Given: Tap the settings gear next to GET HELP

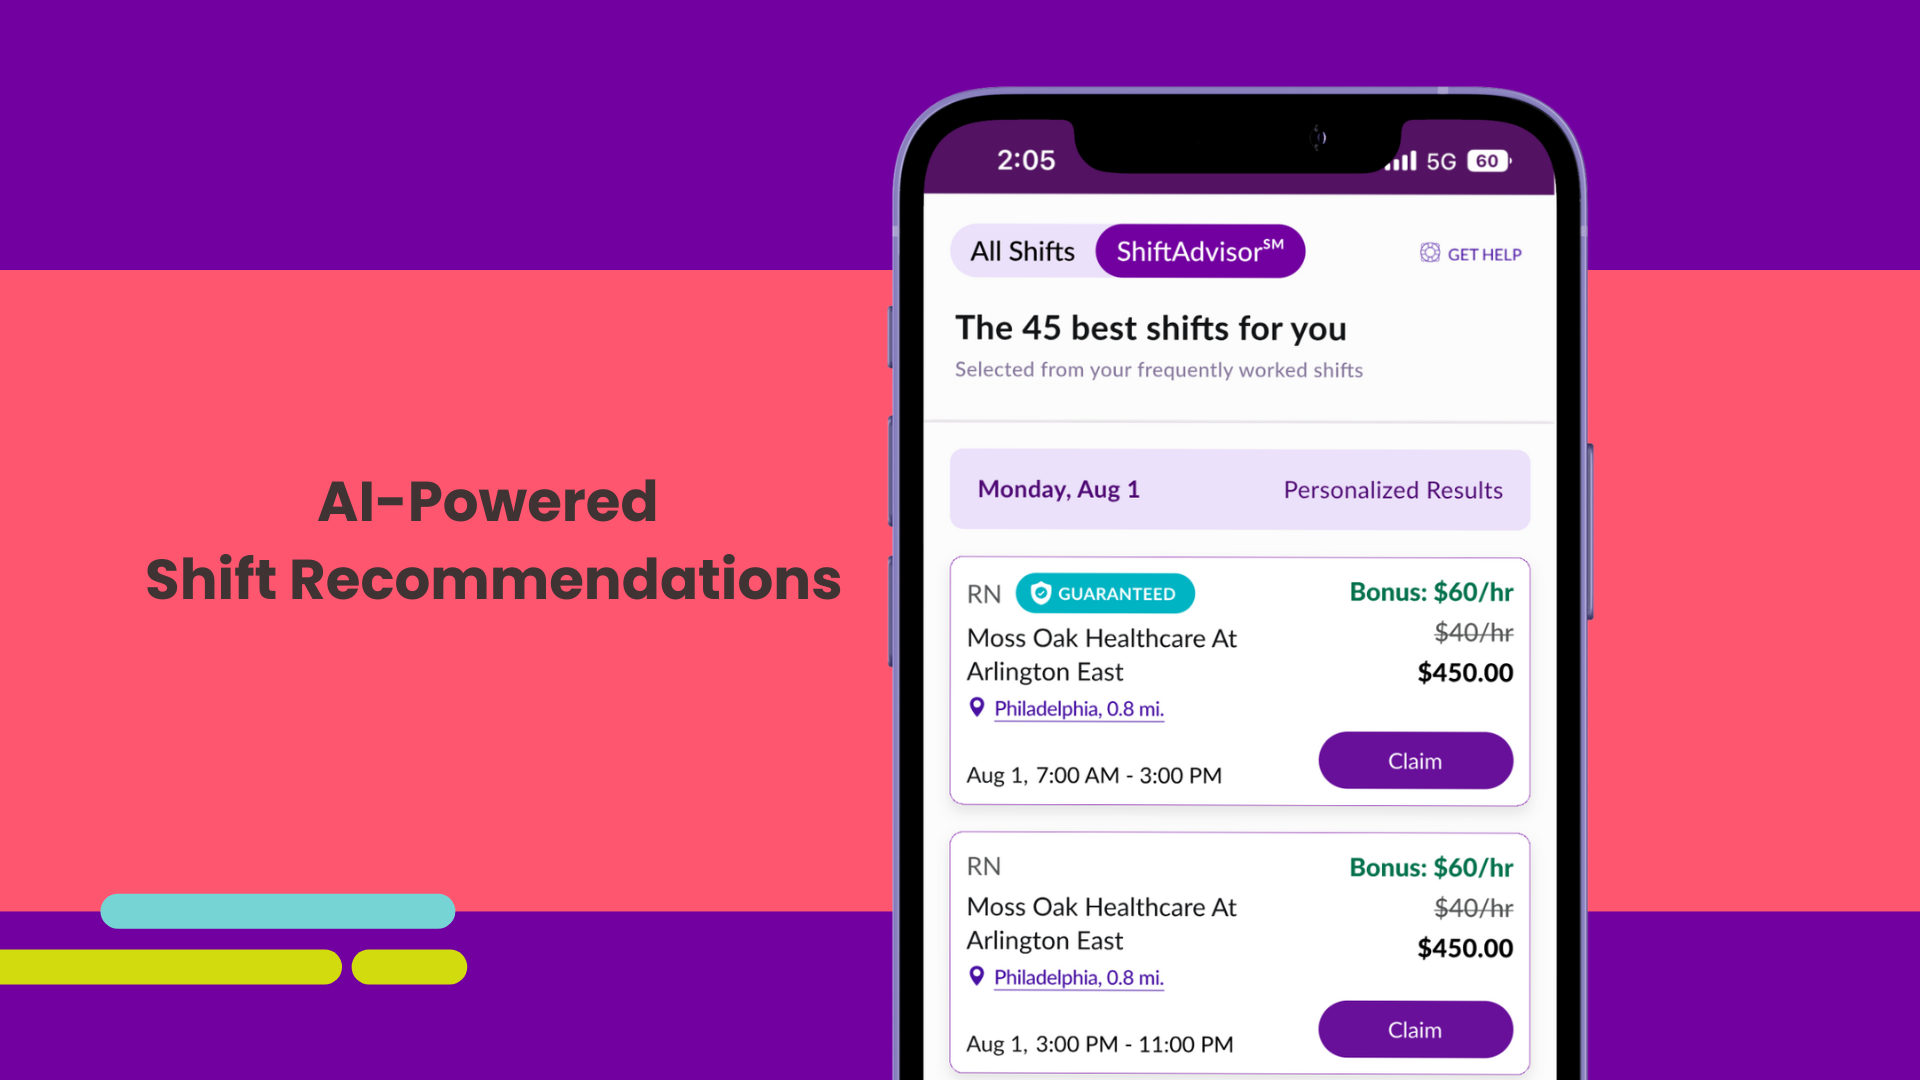Looking at the screenshot, I should point(1428,253).
